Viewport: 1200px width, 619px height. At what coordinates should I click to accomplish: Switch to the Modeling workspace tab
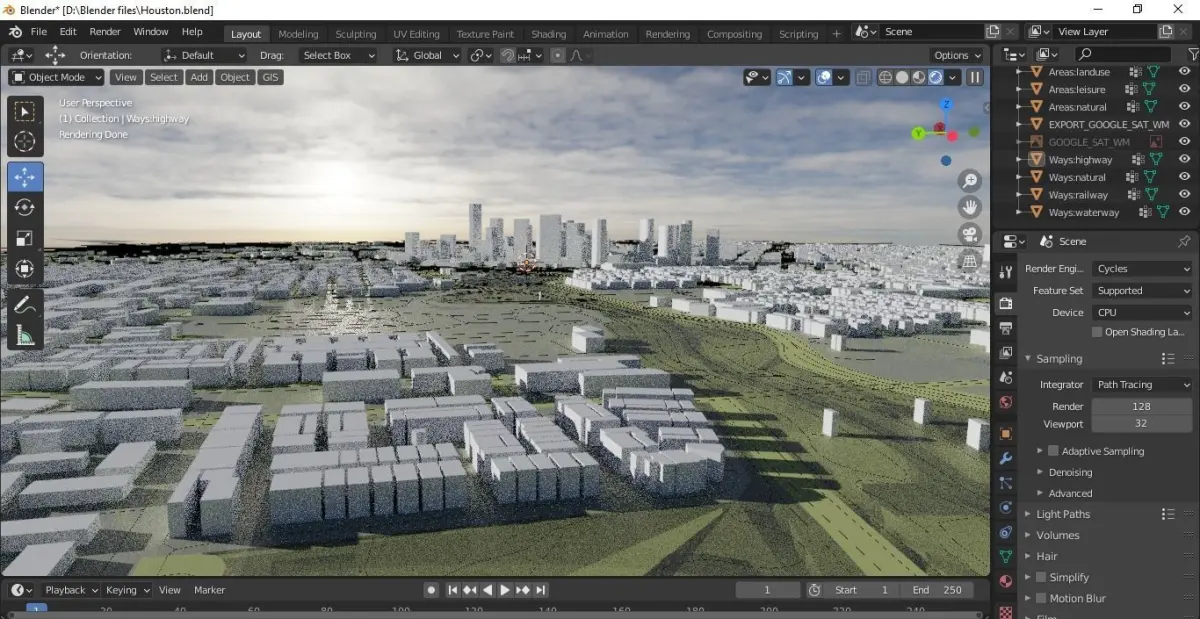pyautogui.click(x=298, y=34)
